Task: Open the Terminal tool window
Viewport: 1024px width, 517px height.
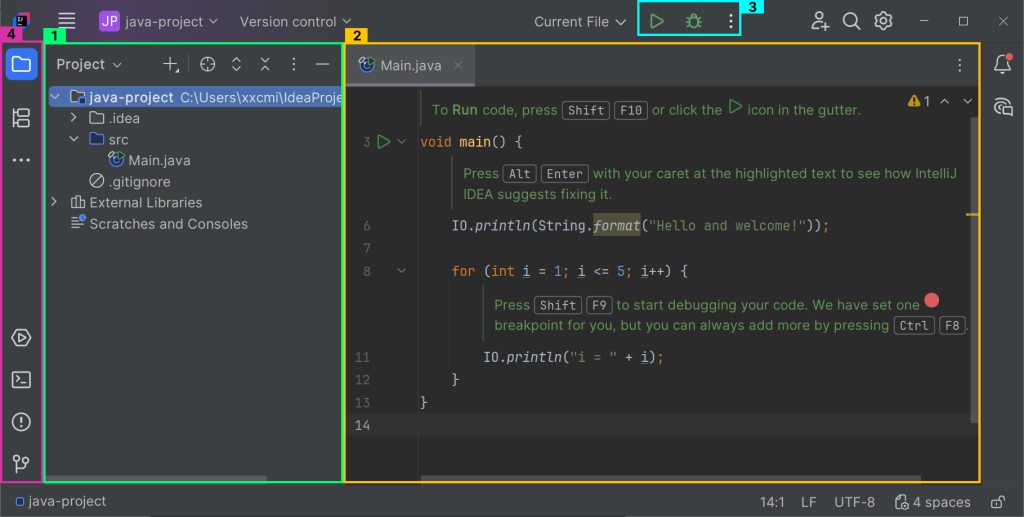Action: click(21, 380)
